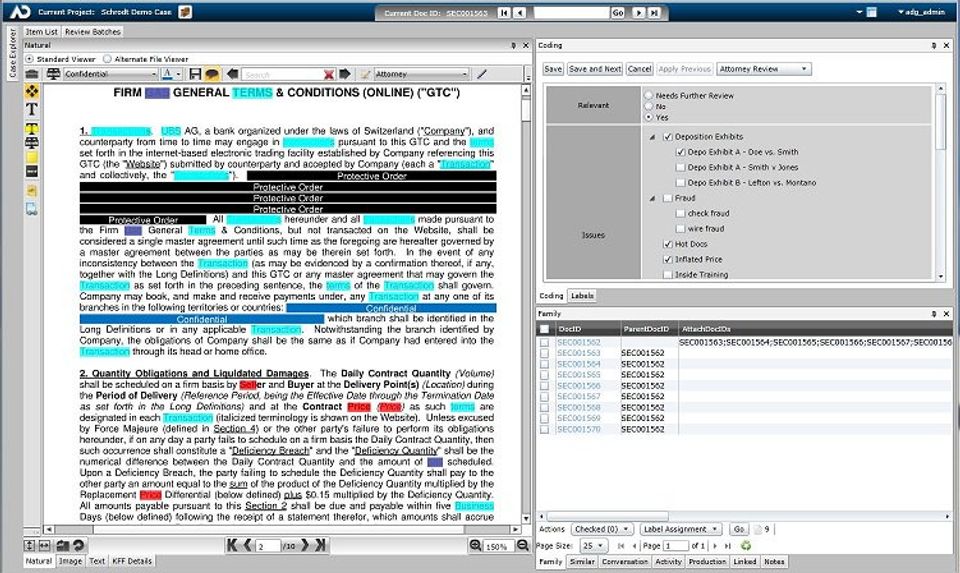This screenshot has width=960, height=573.
Task: Click the redaction stamp icon beside Confidential dropdown
Action: tap(53, 74)
